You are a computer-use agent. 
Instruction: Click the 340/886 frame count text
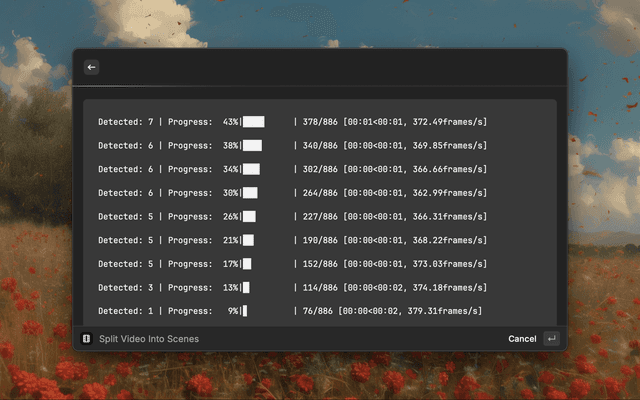click(320, 146)
